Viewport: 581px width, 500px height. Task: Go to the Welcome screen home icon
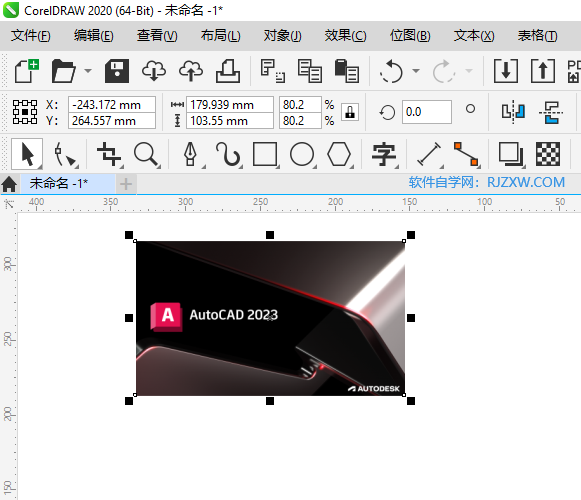(x=9, y=184)
